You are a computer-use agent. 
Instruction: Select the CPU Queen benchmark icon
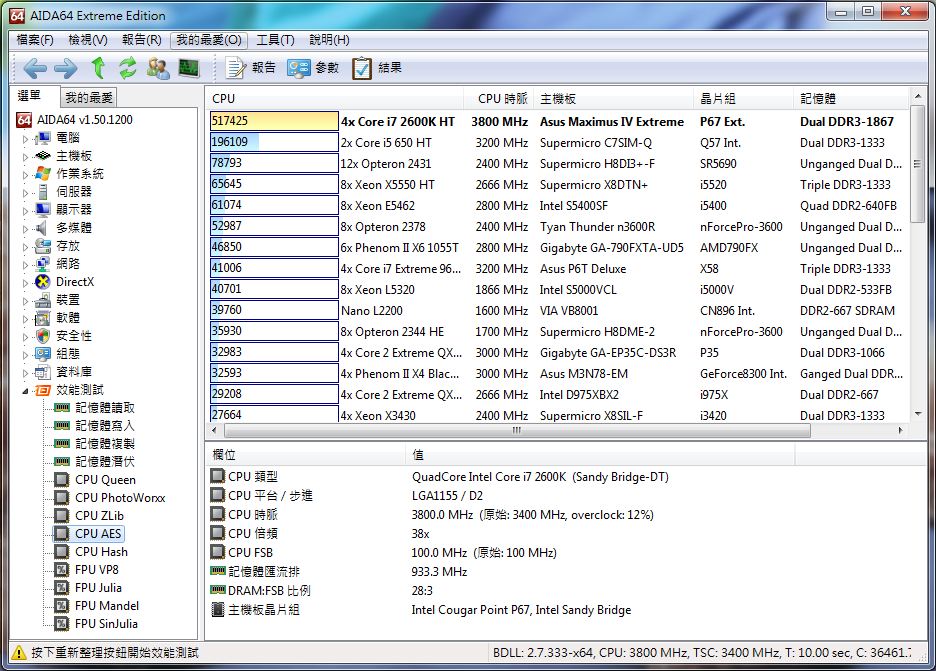coord(61,479)
